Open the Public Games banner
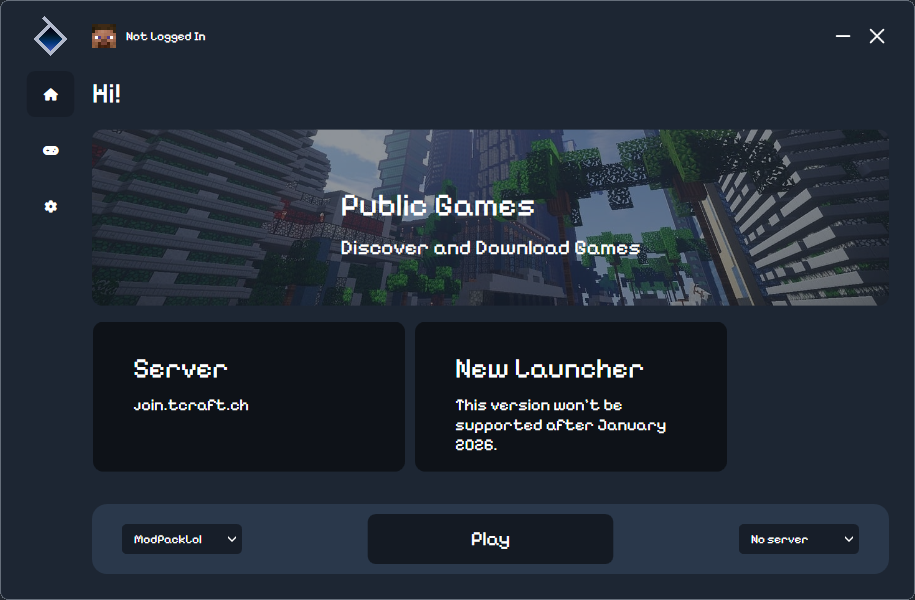 (x=490, y=218)
